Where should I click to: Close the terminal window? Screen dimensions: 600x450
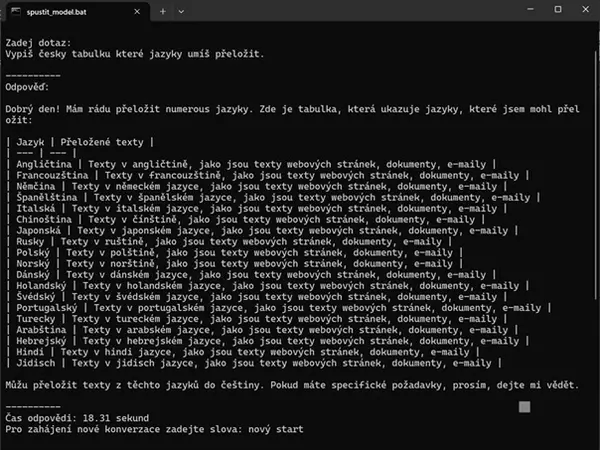585,9
